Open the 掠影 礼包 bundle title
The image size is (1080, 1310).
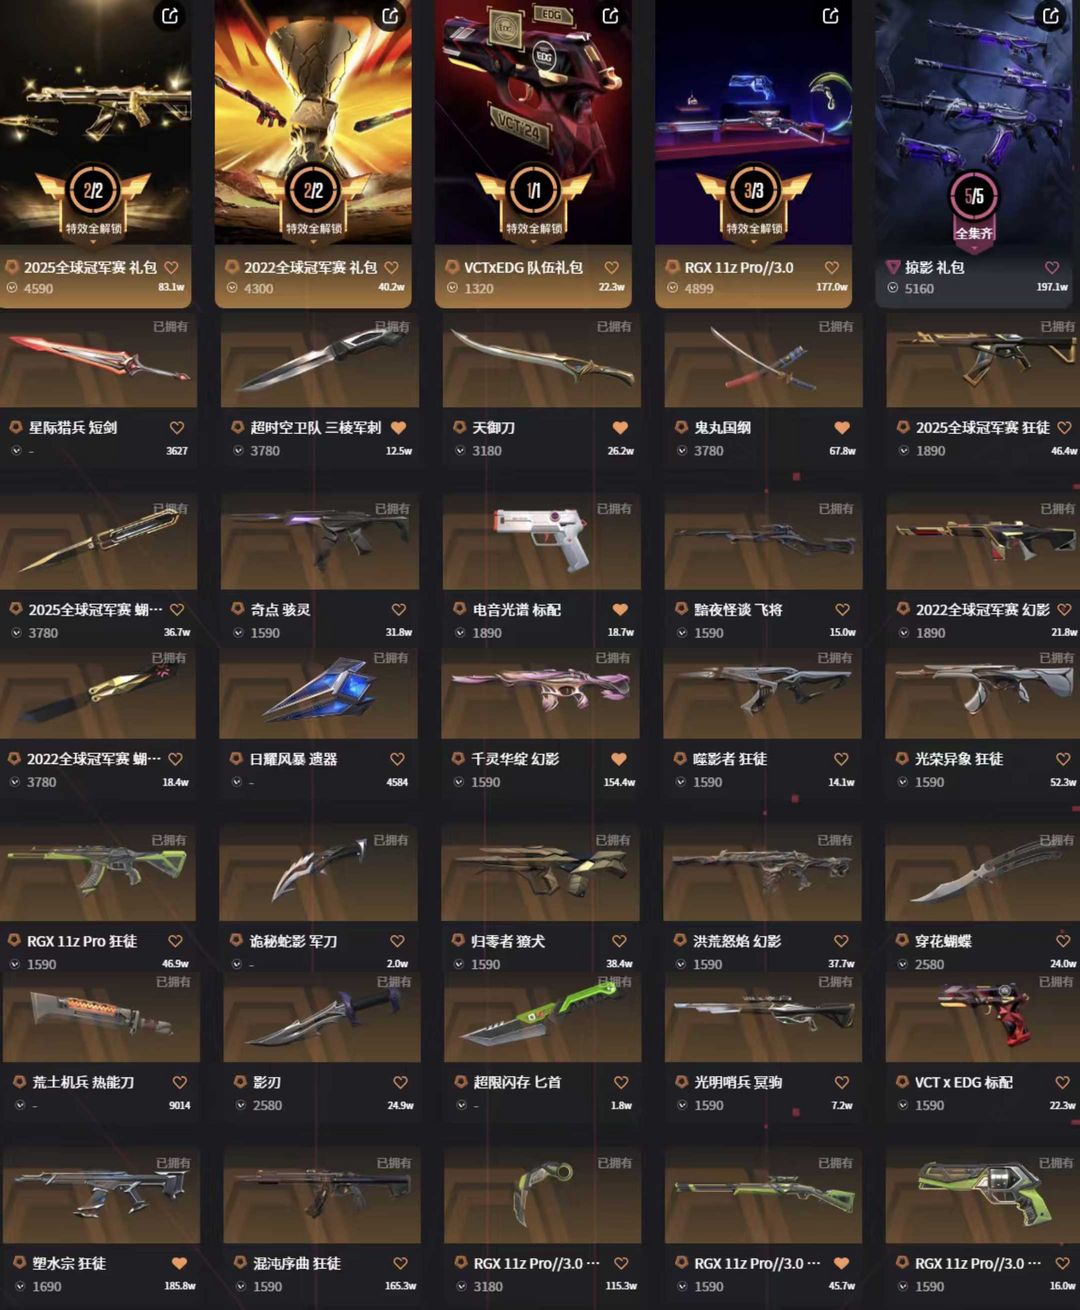pos(935,267)
